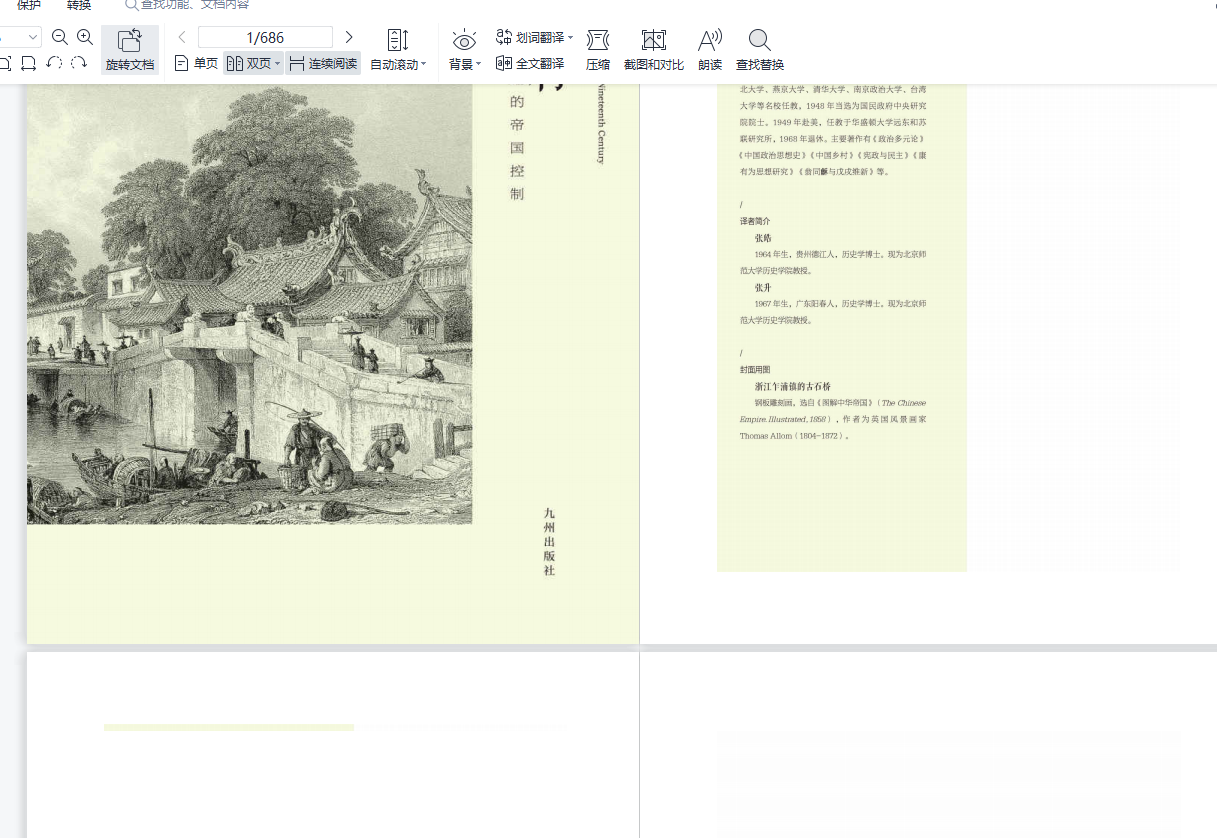Expand the 自动滚动 dropdown arrow

point(424,64)
